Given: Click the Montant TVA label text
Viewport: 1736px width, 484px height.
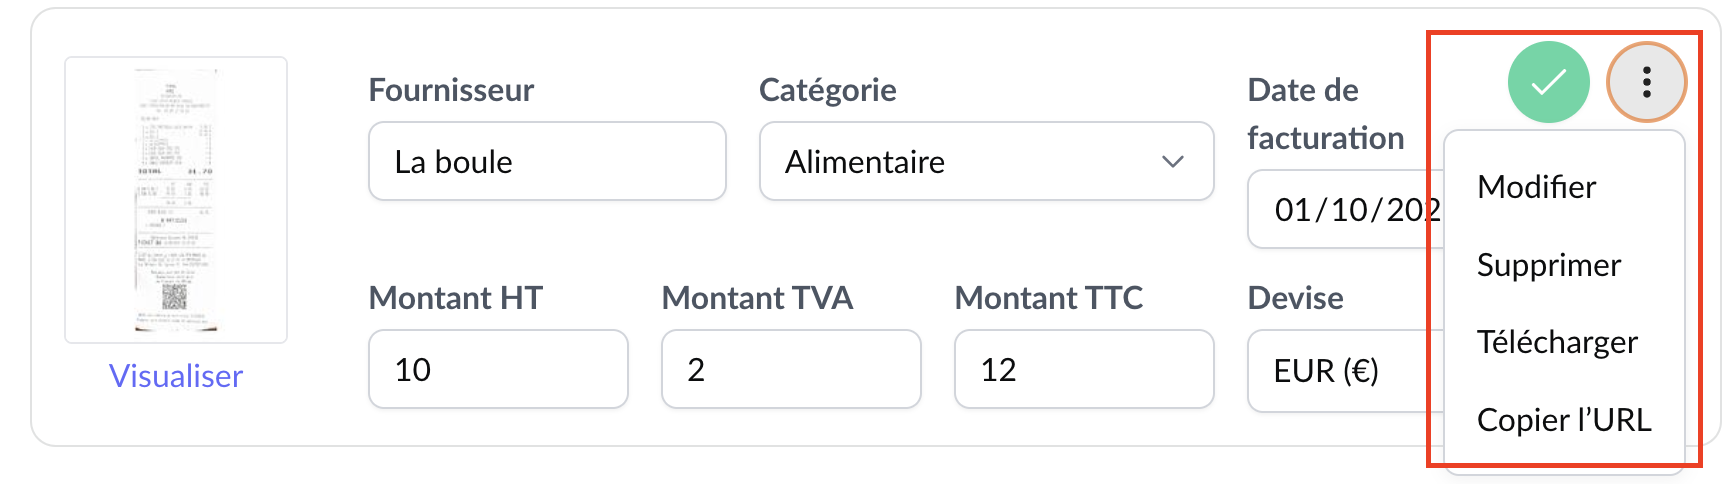Looking at the screenshot, I should point(757,298).
